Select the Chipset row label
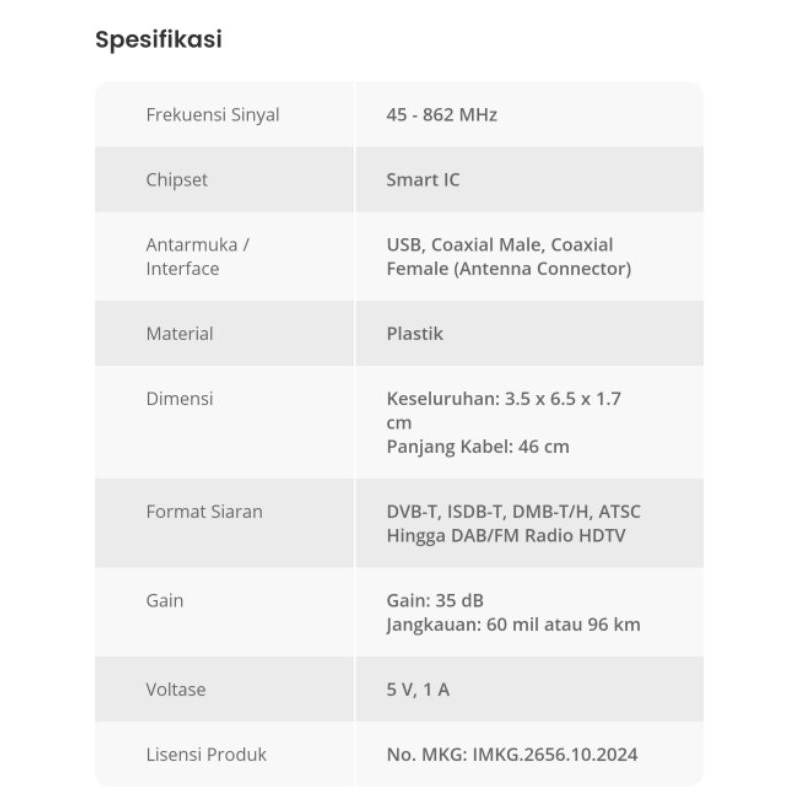The height and width of the screenshot is (800, 800). coord(178,180)
